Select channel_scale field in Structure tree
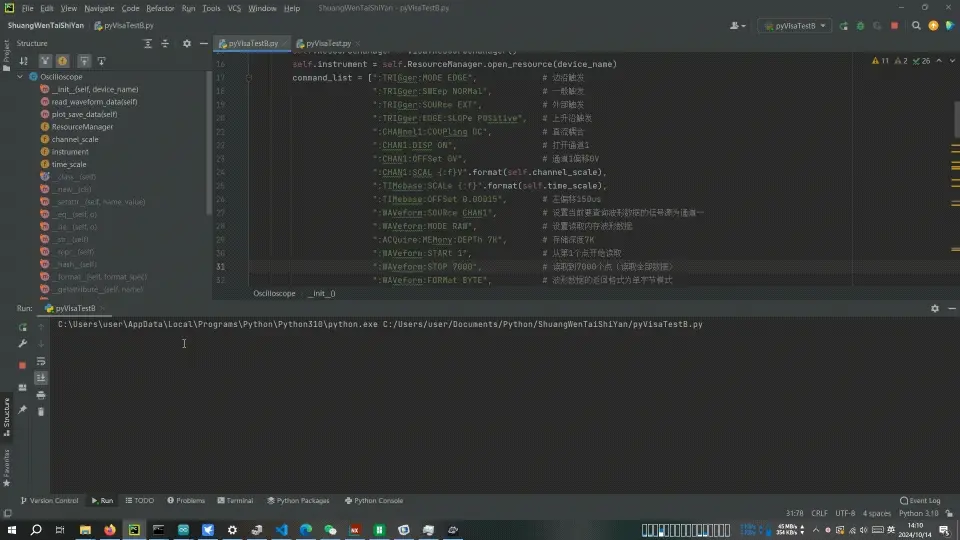Viewport: 960px width, 540px height. click(x=75, y=140)
